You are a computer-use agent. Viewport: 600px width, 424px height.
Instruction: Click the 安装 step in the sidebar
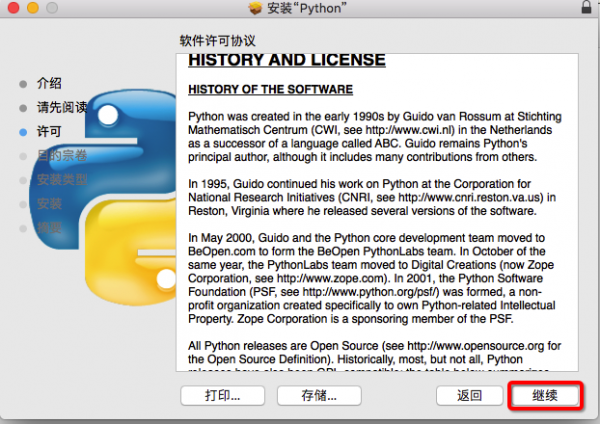(49, 204)
